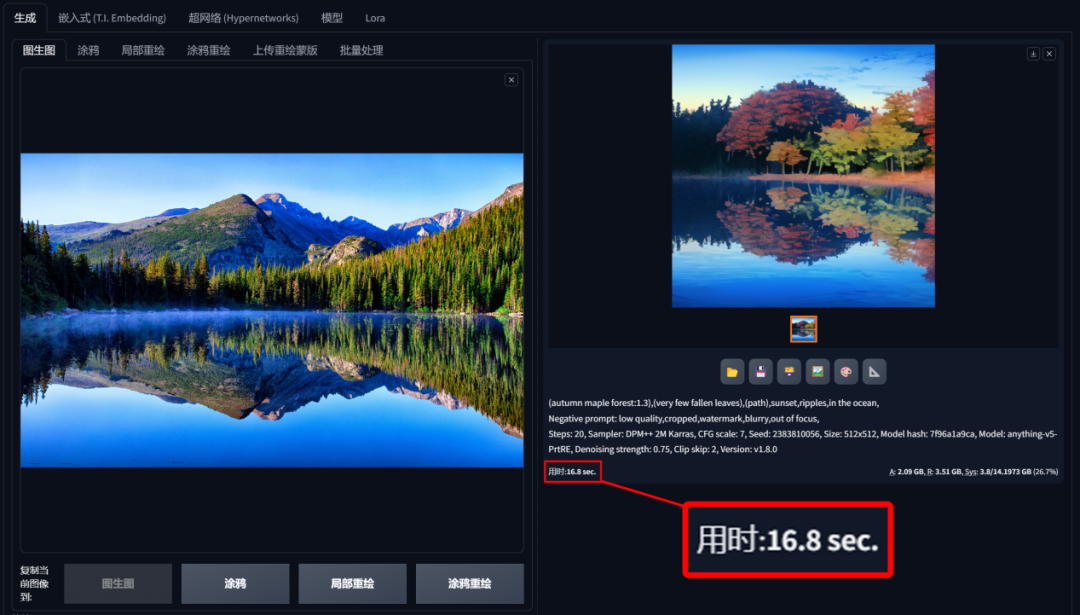1080x615 pixels.
Task: Click the 涂鸦 copy image button
Action: [235, 583]
